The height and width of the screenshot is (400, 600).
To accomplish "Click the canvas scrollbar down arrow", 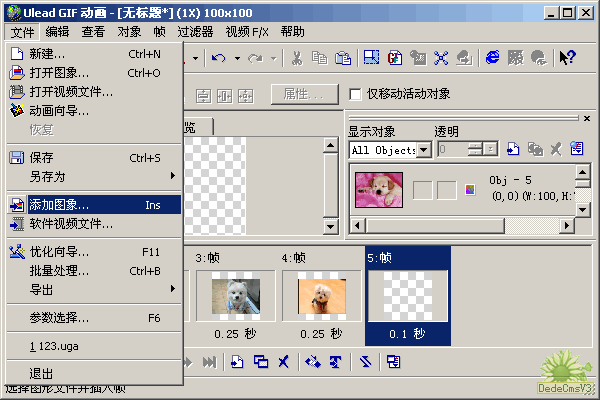I will coord(330,227).
